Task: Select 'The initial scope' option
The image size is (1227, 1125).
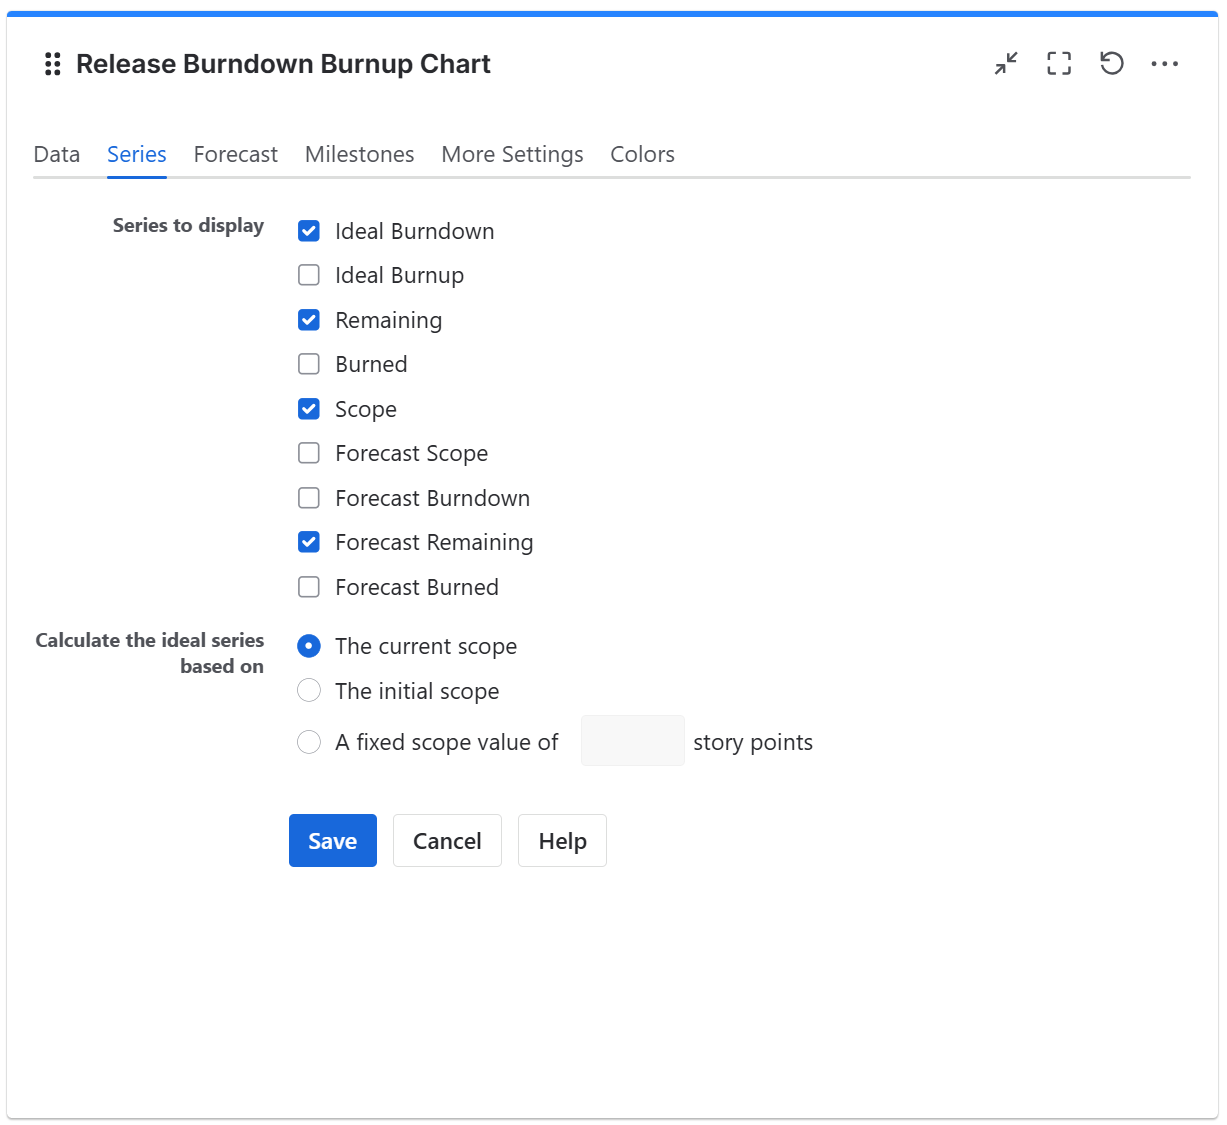Action: [x=309, y=690]
